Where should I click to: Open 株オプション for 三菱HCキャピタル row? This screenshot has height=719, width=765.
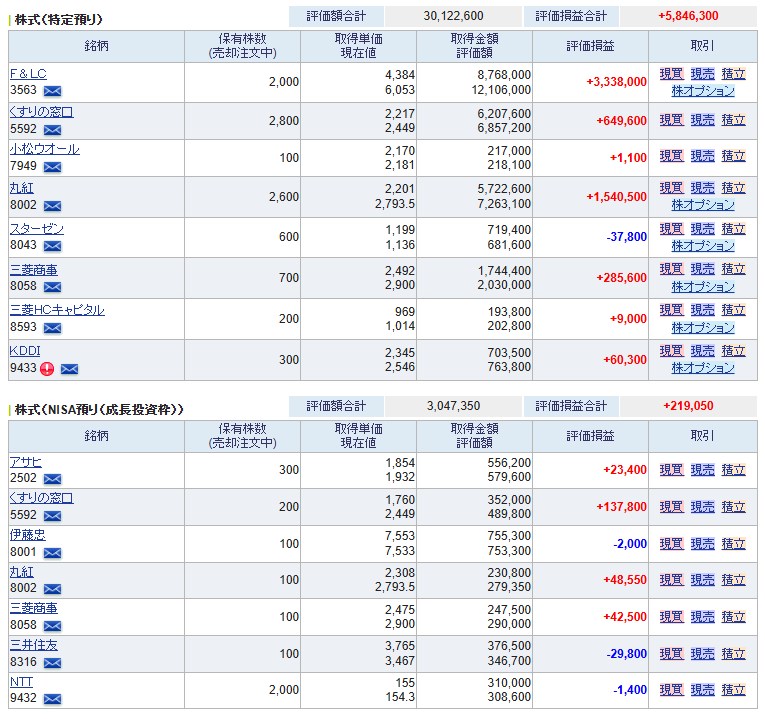703,328
